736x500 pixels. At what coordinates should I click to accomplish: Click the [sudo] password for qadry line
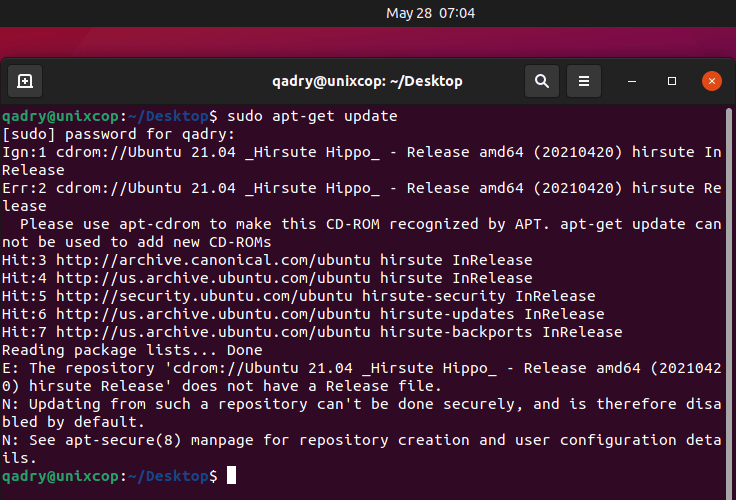(x=118, y=134)
